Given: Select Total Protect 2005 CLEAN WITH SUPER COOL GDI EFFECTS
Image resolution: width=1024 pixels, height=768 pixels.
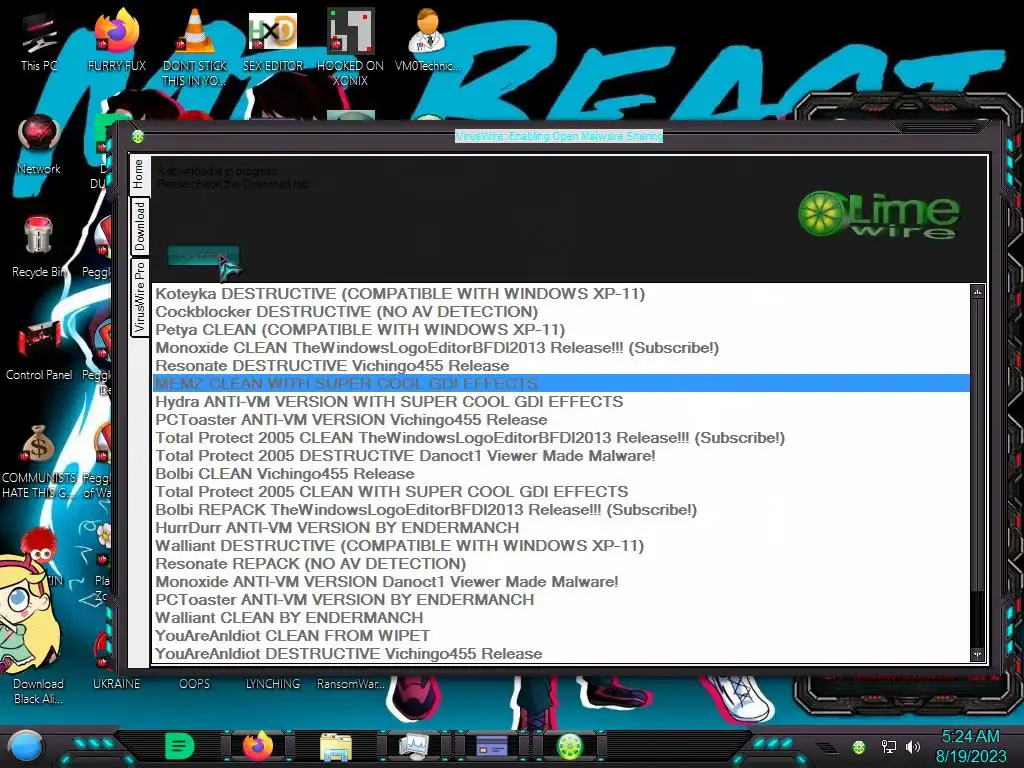Looking at the screenshot, I should pyautogui.click(x=561, y=492).
